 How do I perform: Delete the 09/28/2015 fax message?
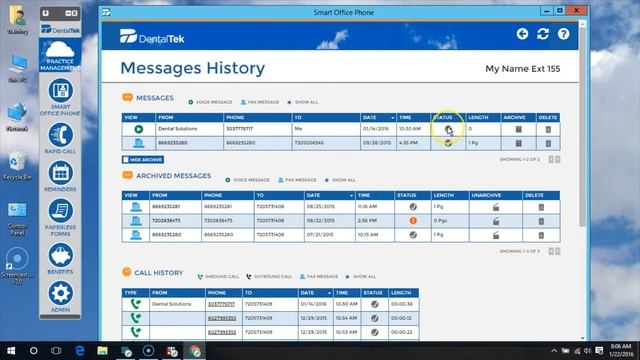pos(548,143)
